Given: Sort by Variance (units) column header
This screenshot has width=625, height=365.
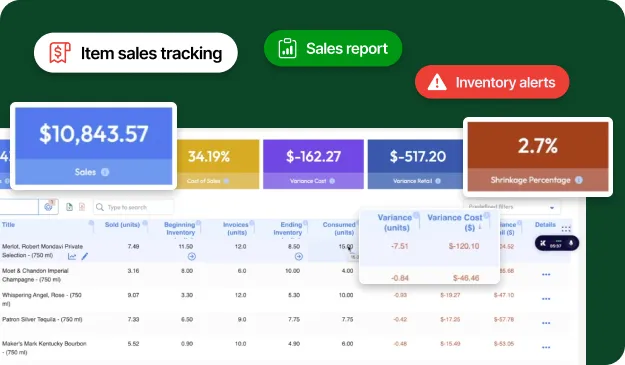Looking at the screenshot, I should point(395,222).
